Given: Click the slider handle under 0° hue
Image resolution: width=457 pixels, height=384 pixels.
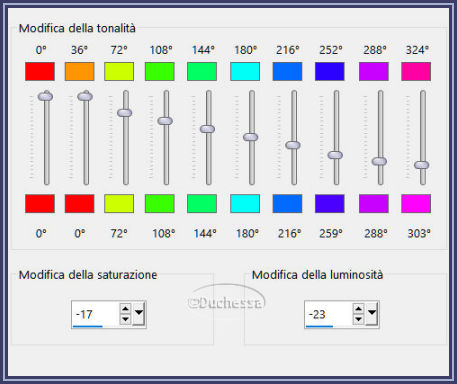Looking at the screenshot, I should tap(45, 96).
